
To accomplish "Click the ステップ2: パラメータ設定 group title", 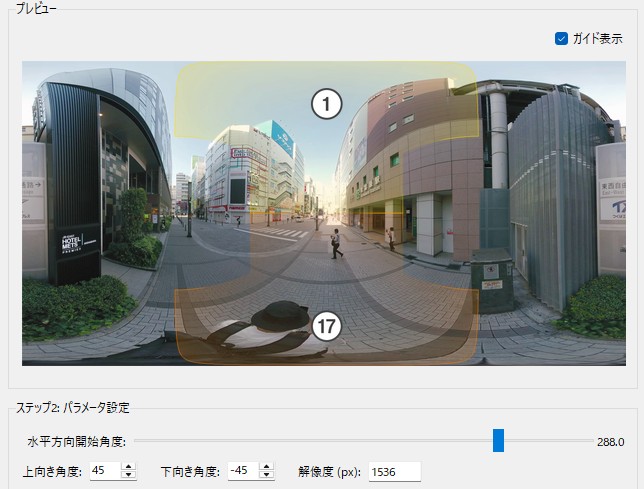I will 71,407.
